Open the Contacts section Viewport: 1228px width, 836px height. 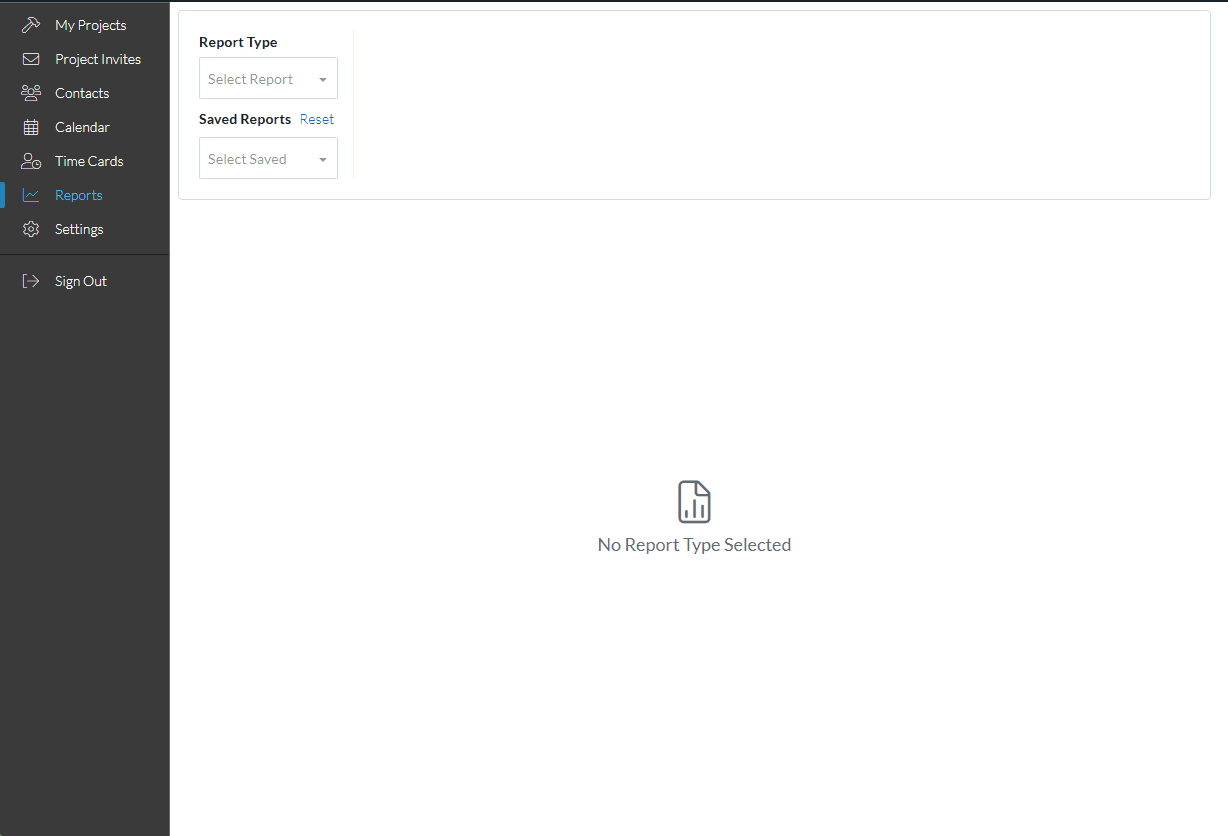84,93
